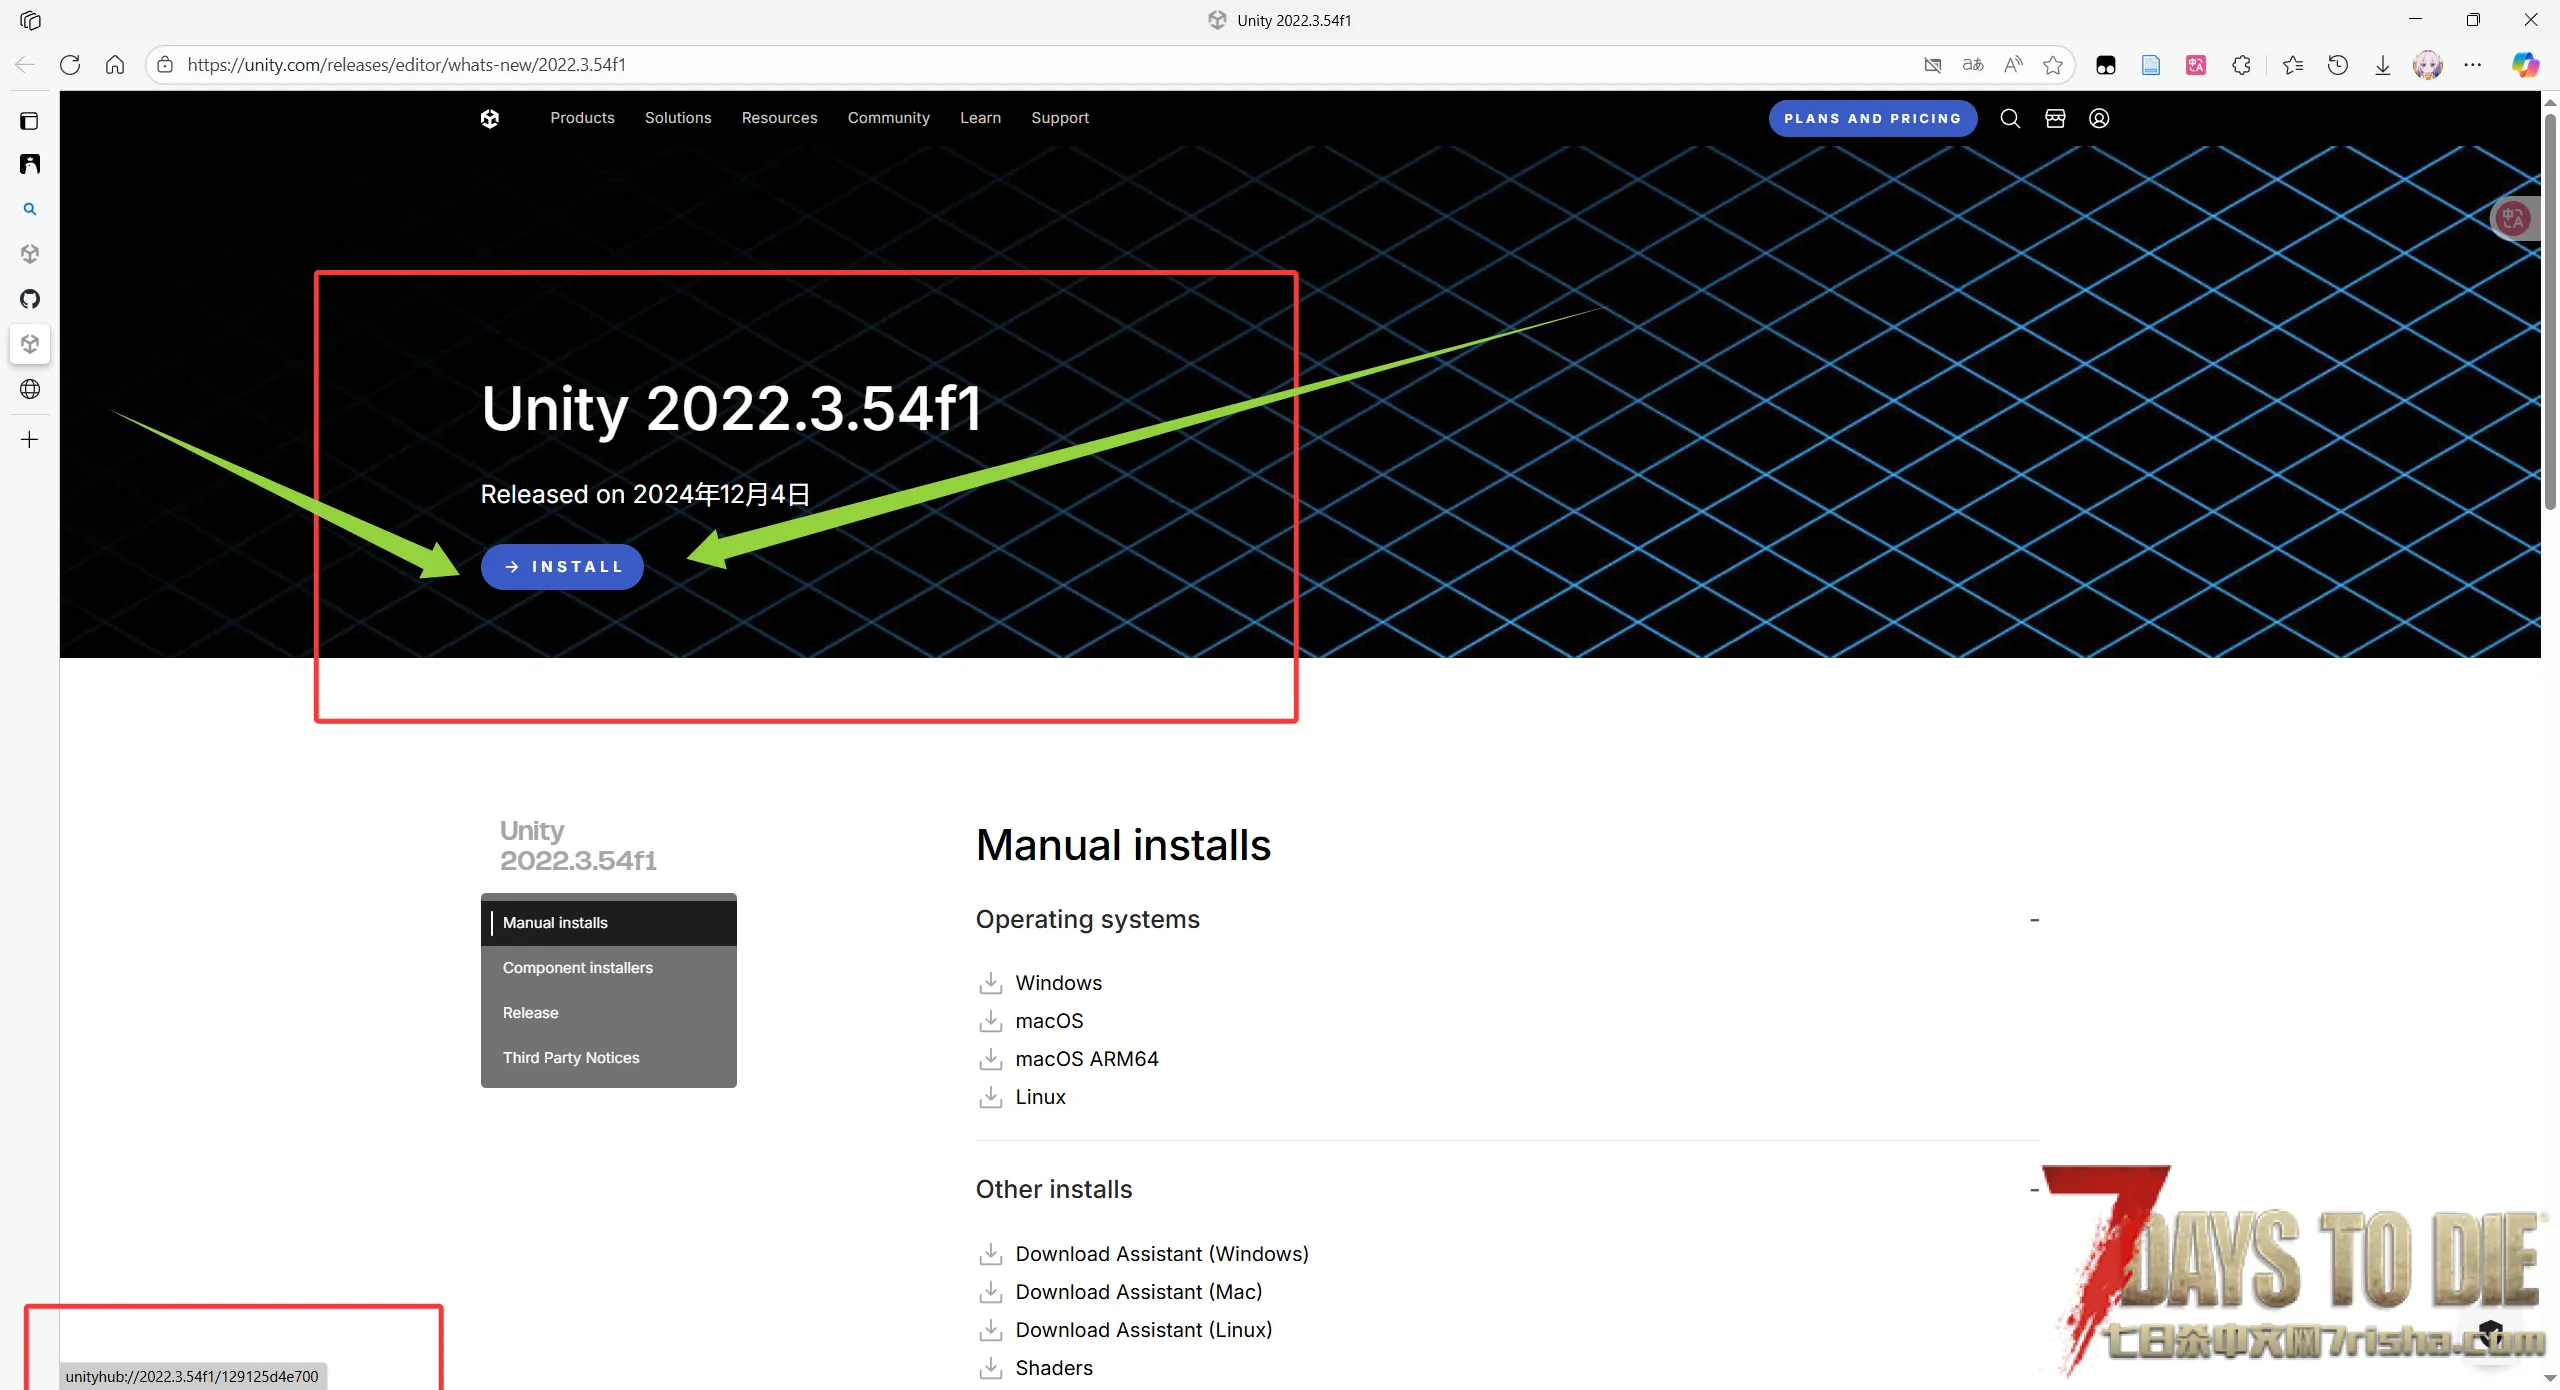Select Third Party Notices in side navigation
Screen dimensions: 2560x1390
point(608,1058)
